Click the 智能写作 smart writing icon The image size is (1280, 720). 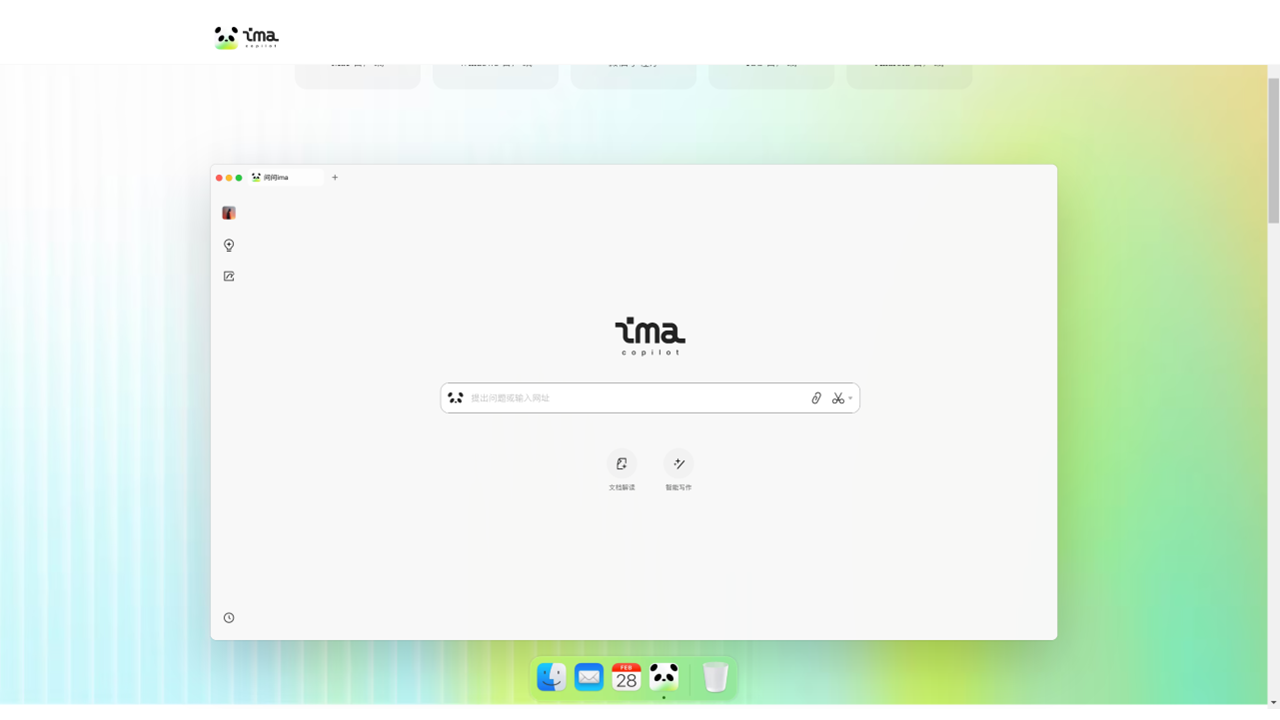[678, 464]
